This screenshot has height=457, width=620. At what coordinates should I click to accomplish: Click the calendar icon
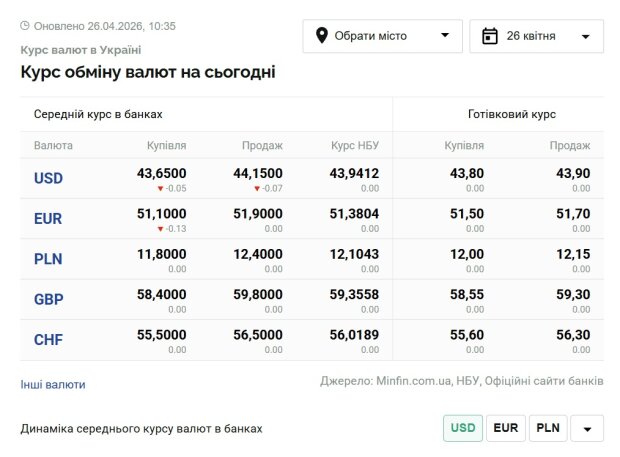490,36
